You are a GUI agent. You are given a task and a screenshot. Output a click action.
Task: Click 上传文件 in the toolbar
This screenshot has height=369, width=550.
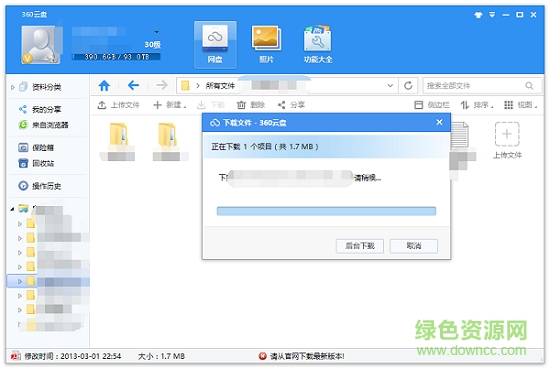(119, 105)
